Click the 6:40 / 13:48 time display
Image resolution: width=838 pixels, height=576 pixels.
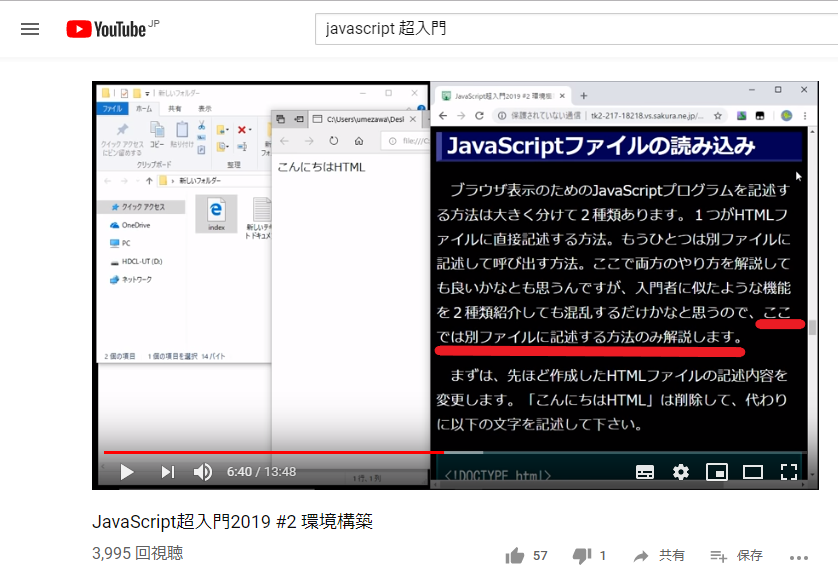click(261, 472)
